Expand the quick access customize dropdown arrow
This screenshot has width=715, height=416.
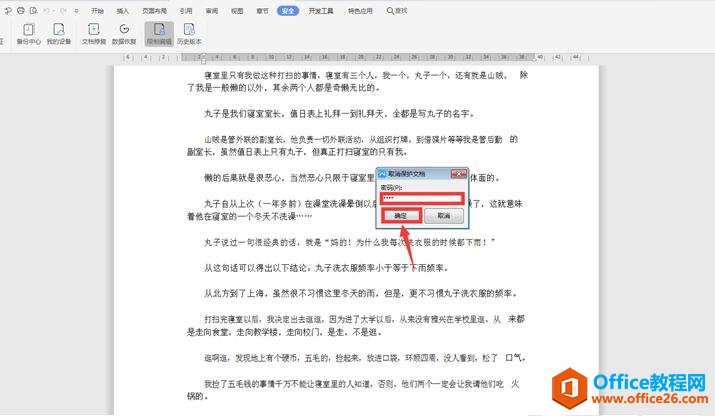click(x=76, y=10)
